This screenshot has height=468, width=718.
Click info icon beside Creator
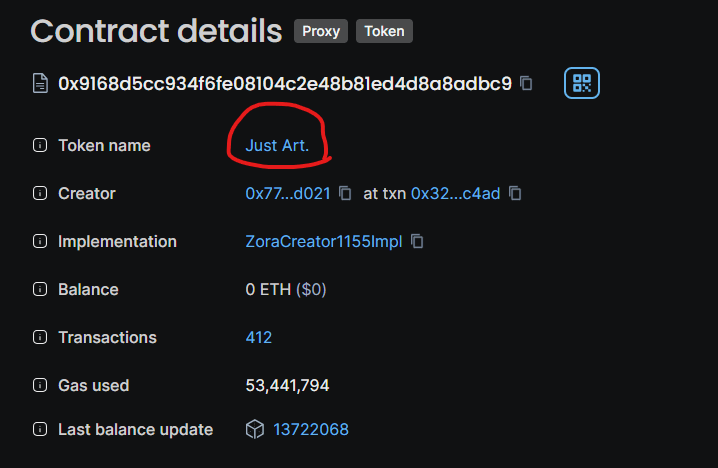click(40, 193)
